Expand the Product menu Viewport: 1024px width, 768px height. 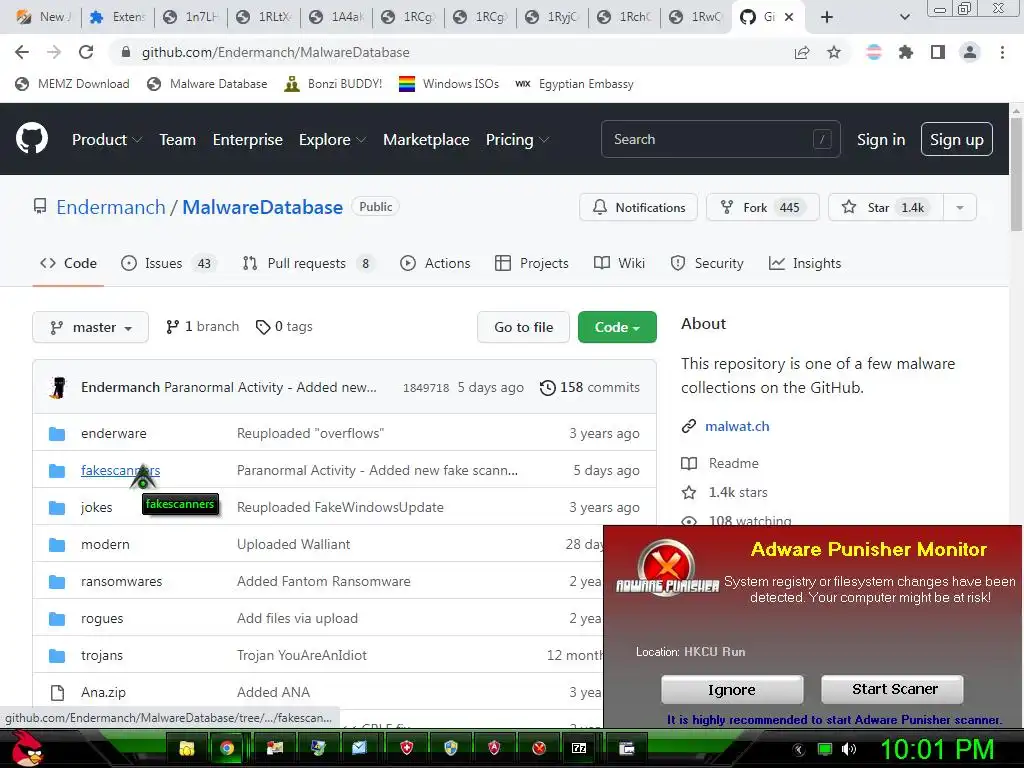(x=107, y=139)
